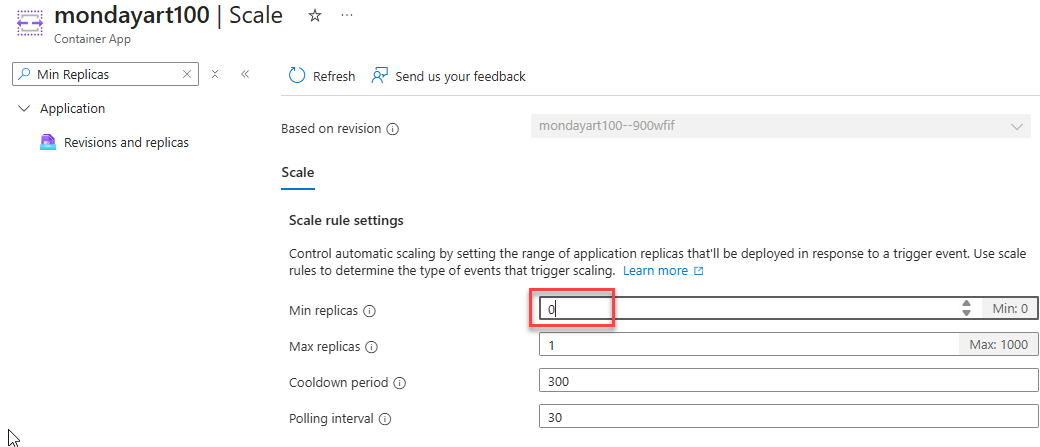The image size is (1040, 447).
Task: Click the 'Min replicas' label
Action: (x=324, y=310)
